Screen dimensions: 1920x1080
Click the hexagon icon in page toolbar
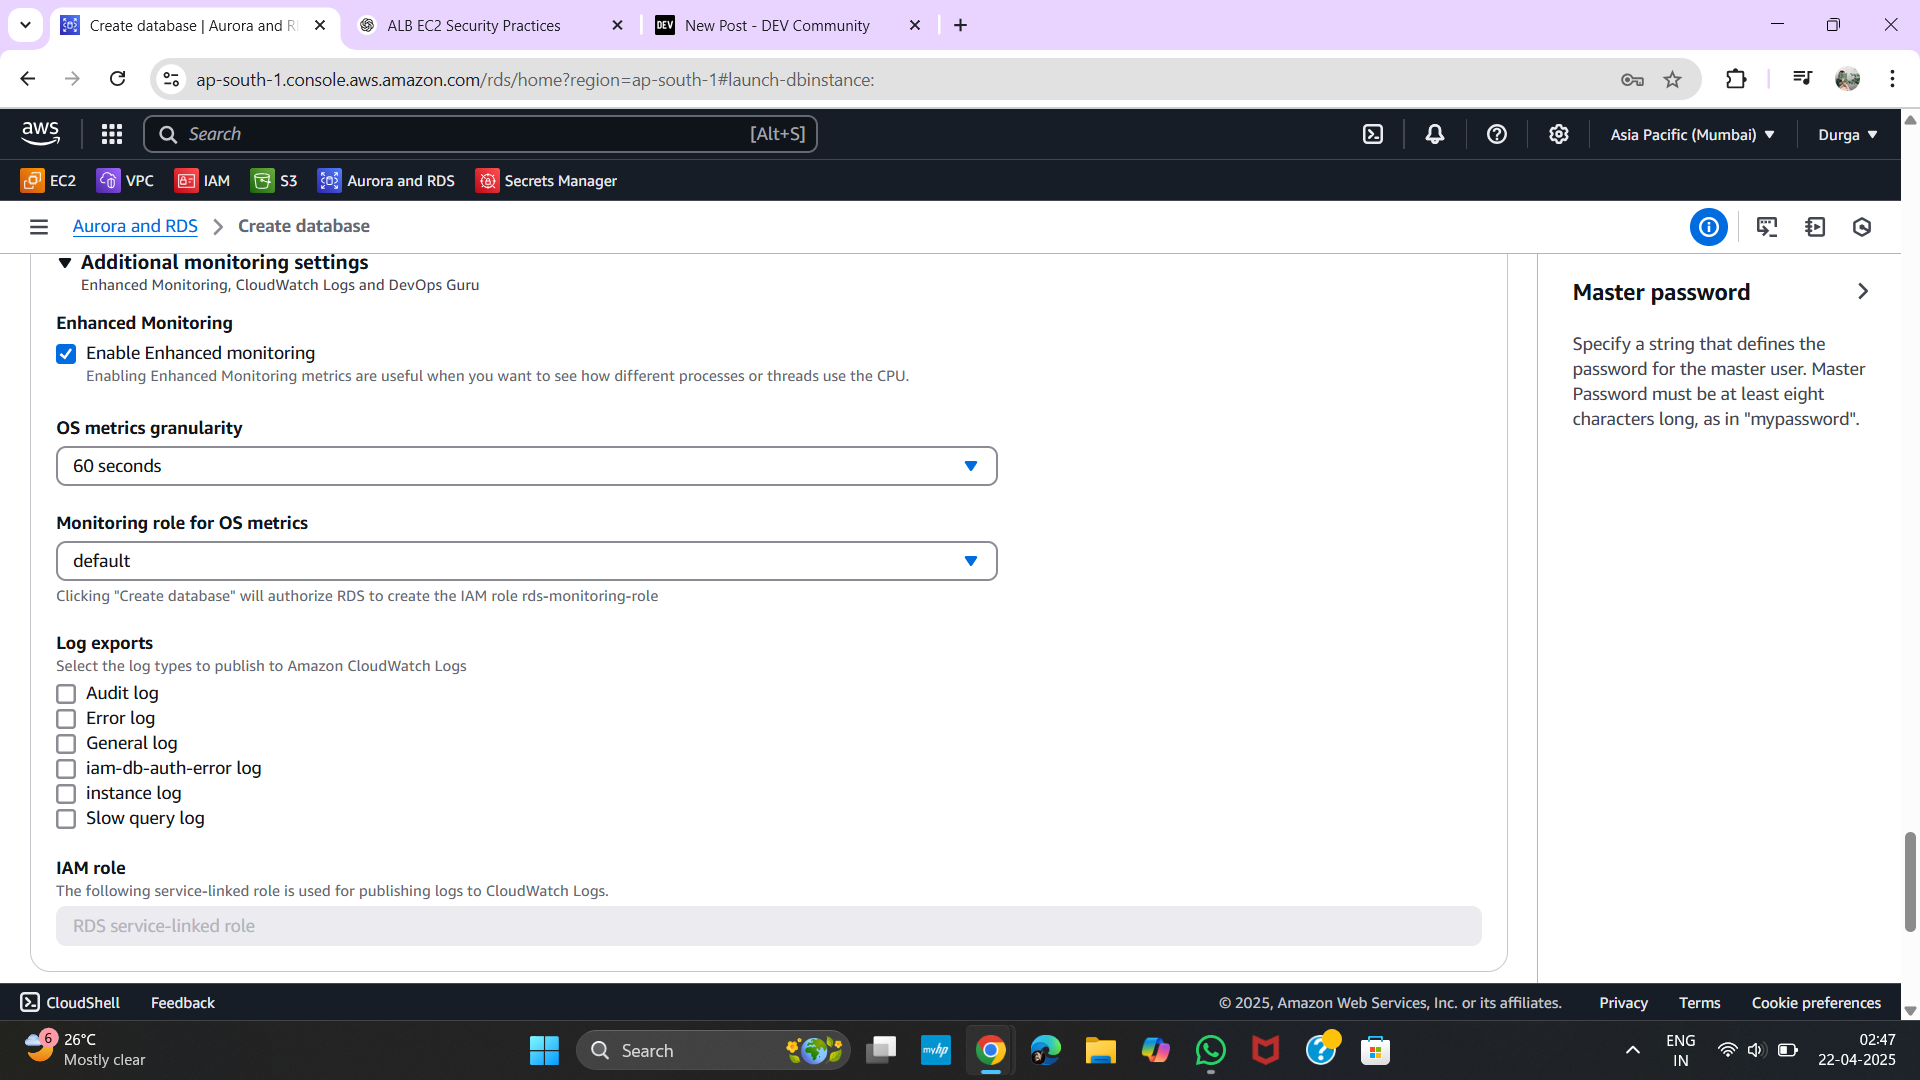(1862, 227)
